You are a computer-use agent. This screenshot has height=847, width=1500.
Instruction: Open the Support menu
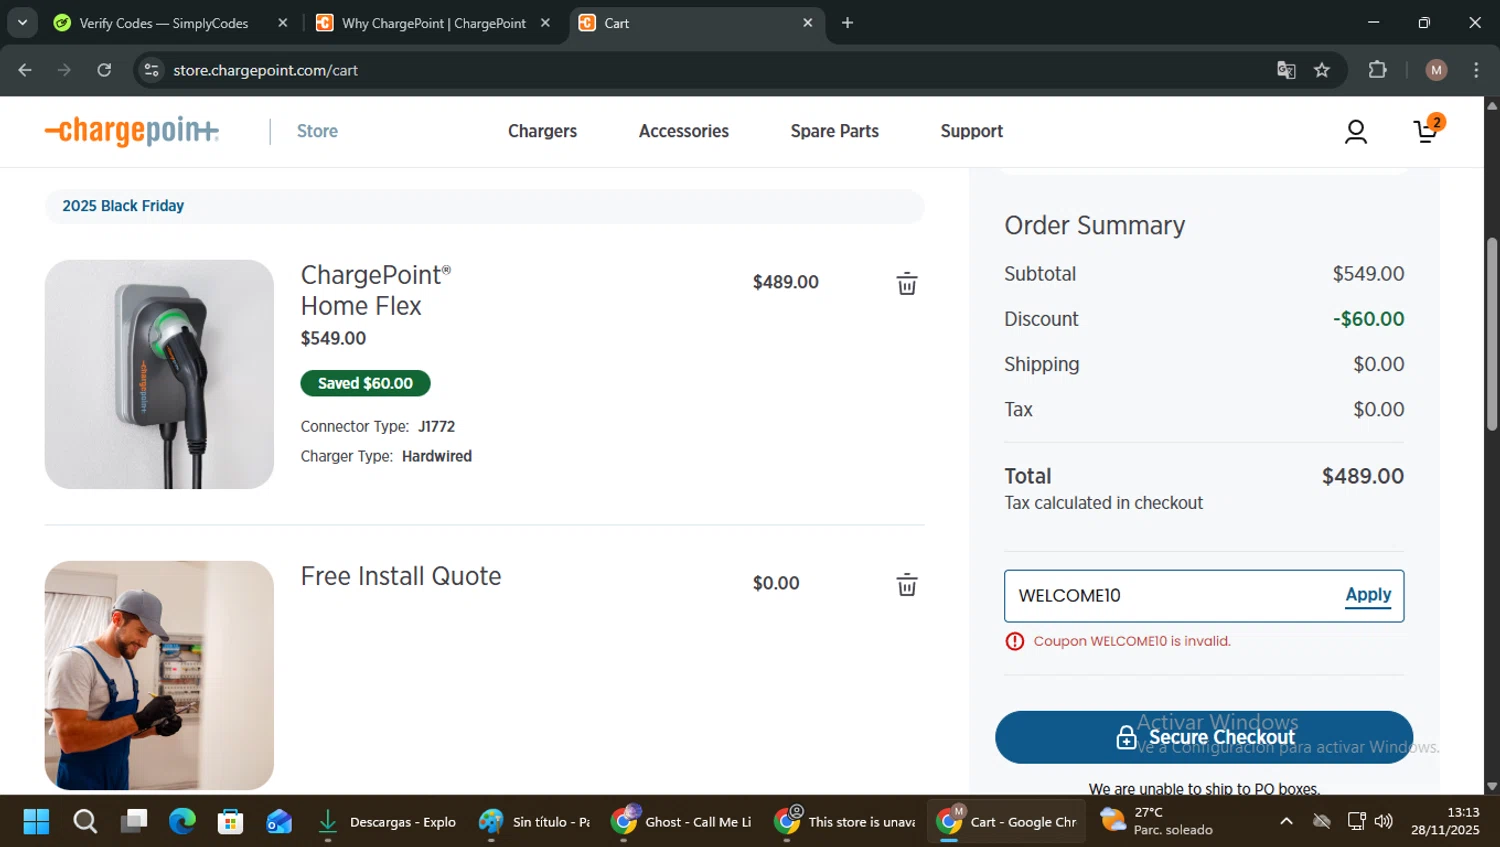point(971,131)
